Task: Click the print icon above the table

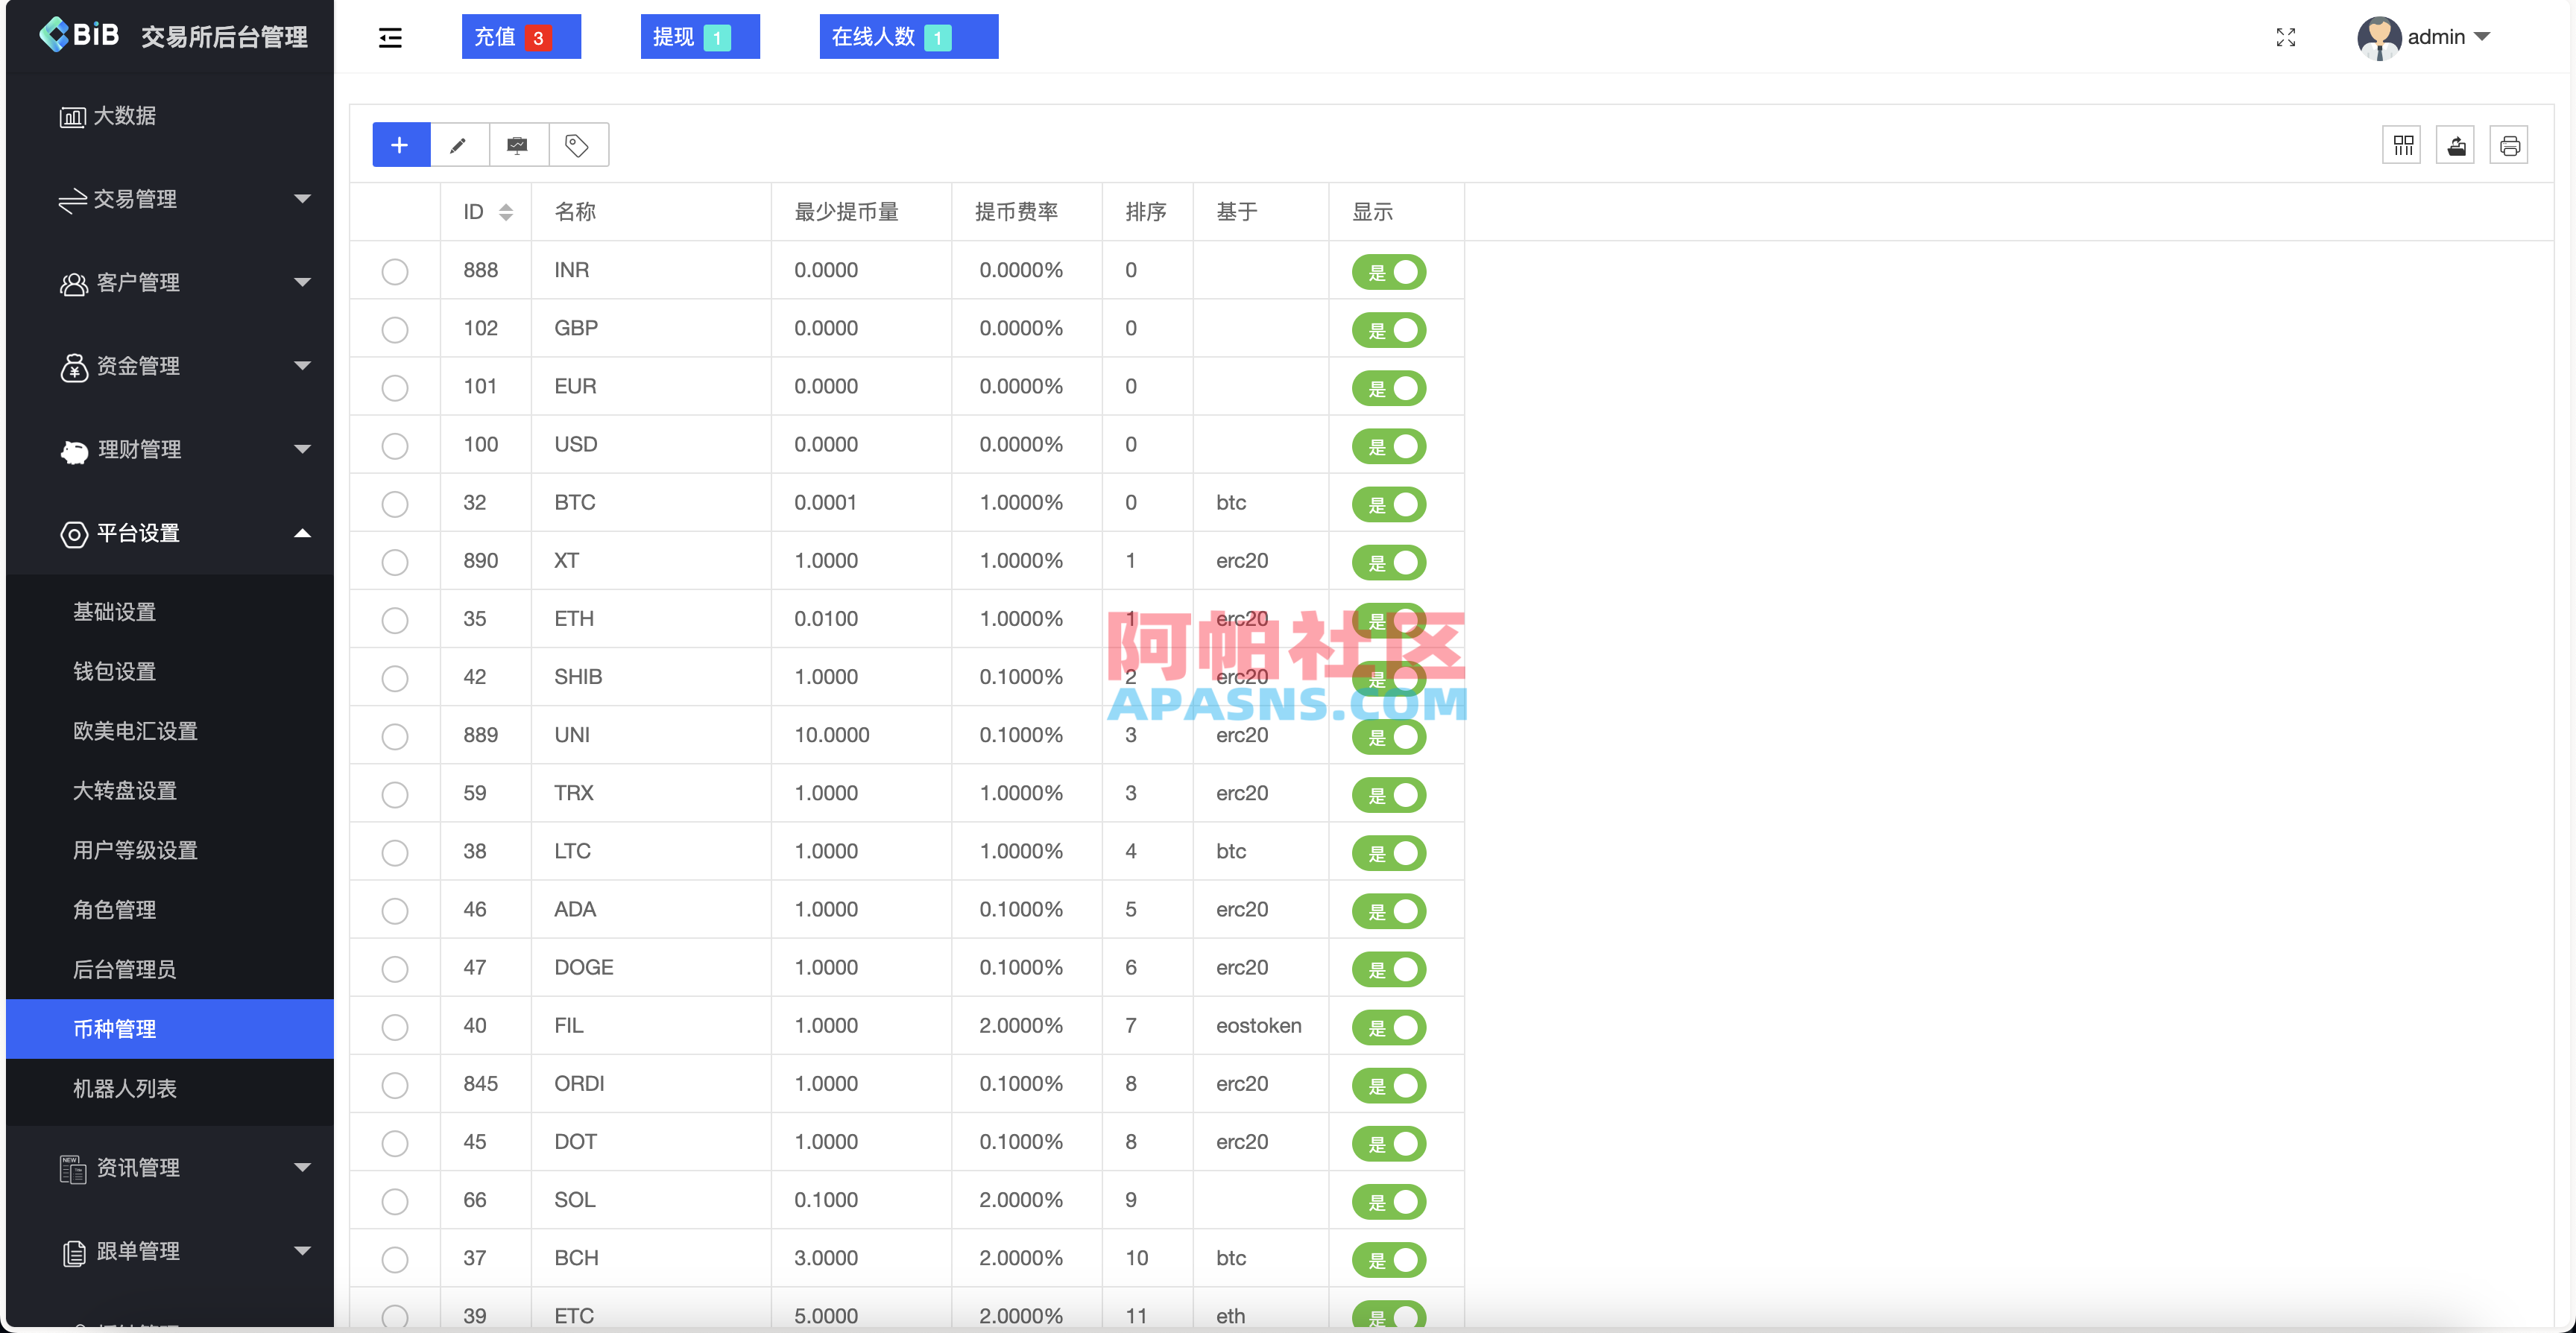Action: [x=2511, y=144]
